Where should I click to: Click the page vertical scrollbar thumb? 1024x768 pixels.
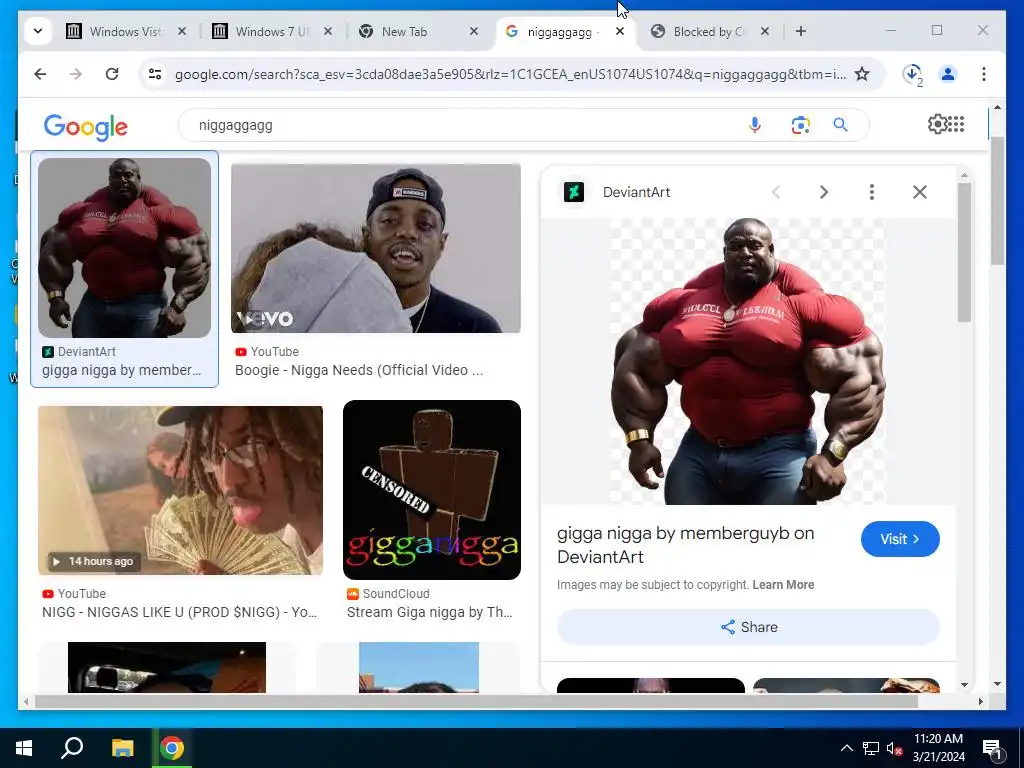pyautogui.click(x=997, y=200)
